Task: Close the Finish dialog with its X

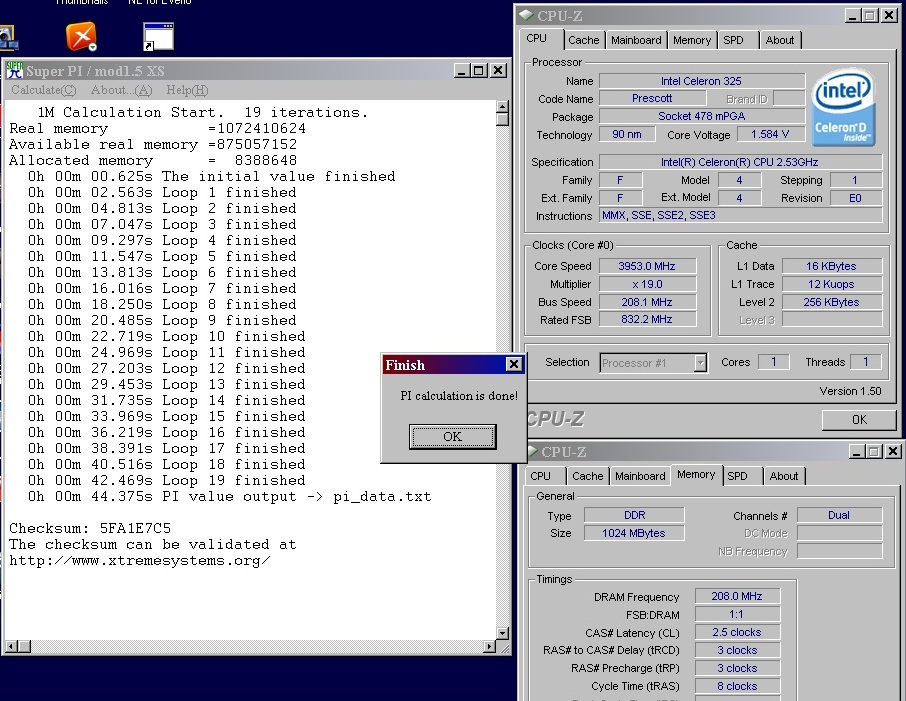Action: 513,365
